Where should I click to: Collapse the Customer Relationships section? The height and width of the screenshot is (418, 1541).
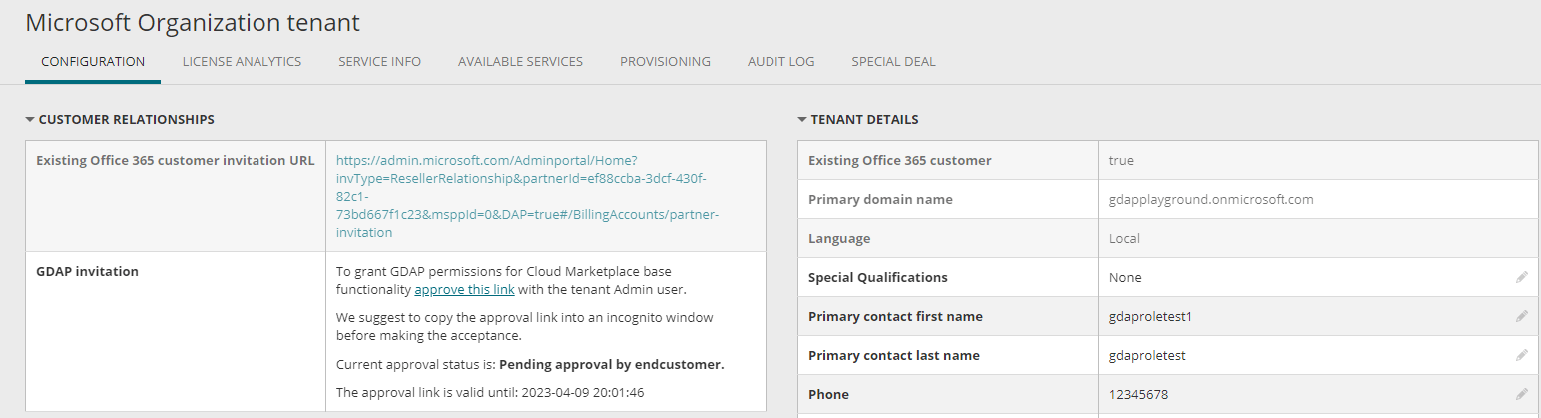(x=30, y=120)
